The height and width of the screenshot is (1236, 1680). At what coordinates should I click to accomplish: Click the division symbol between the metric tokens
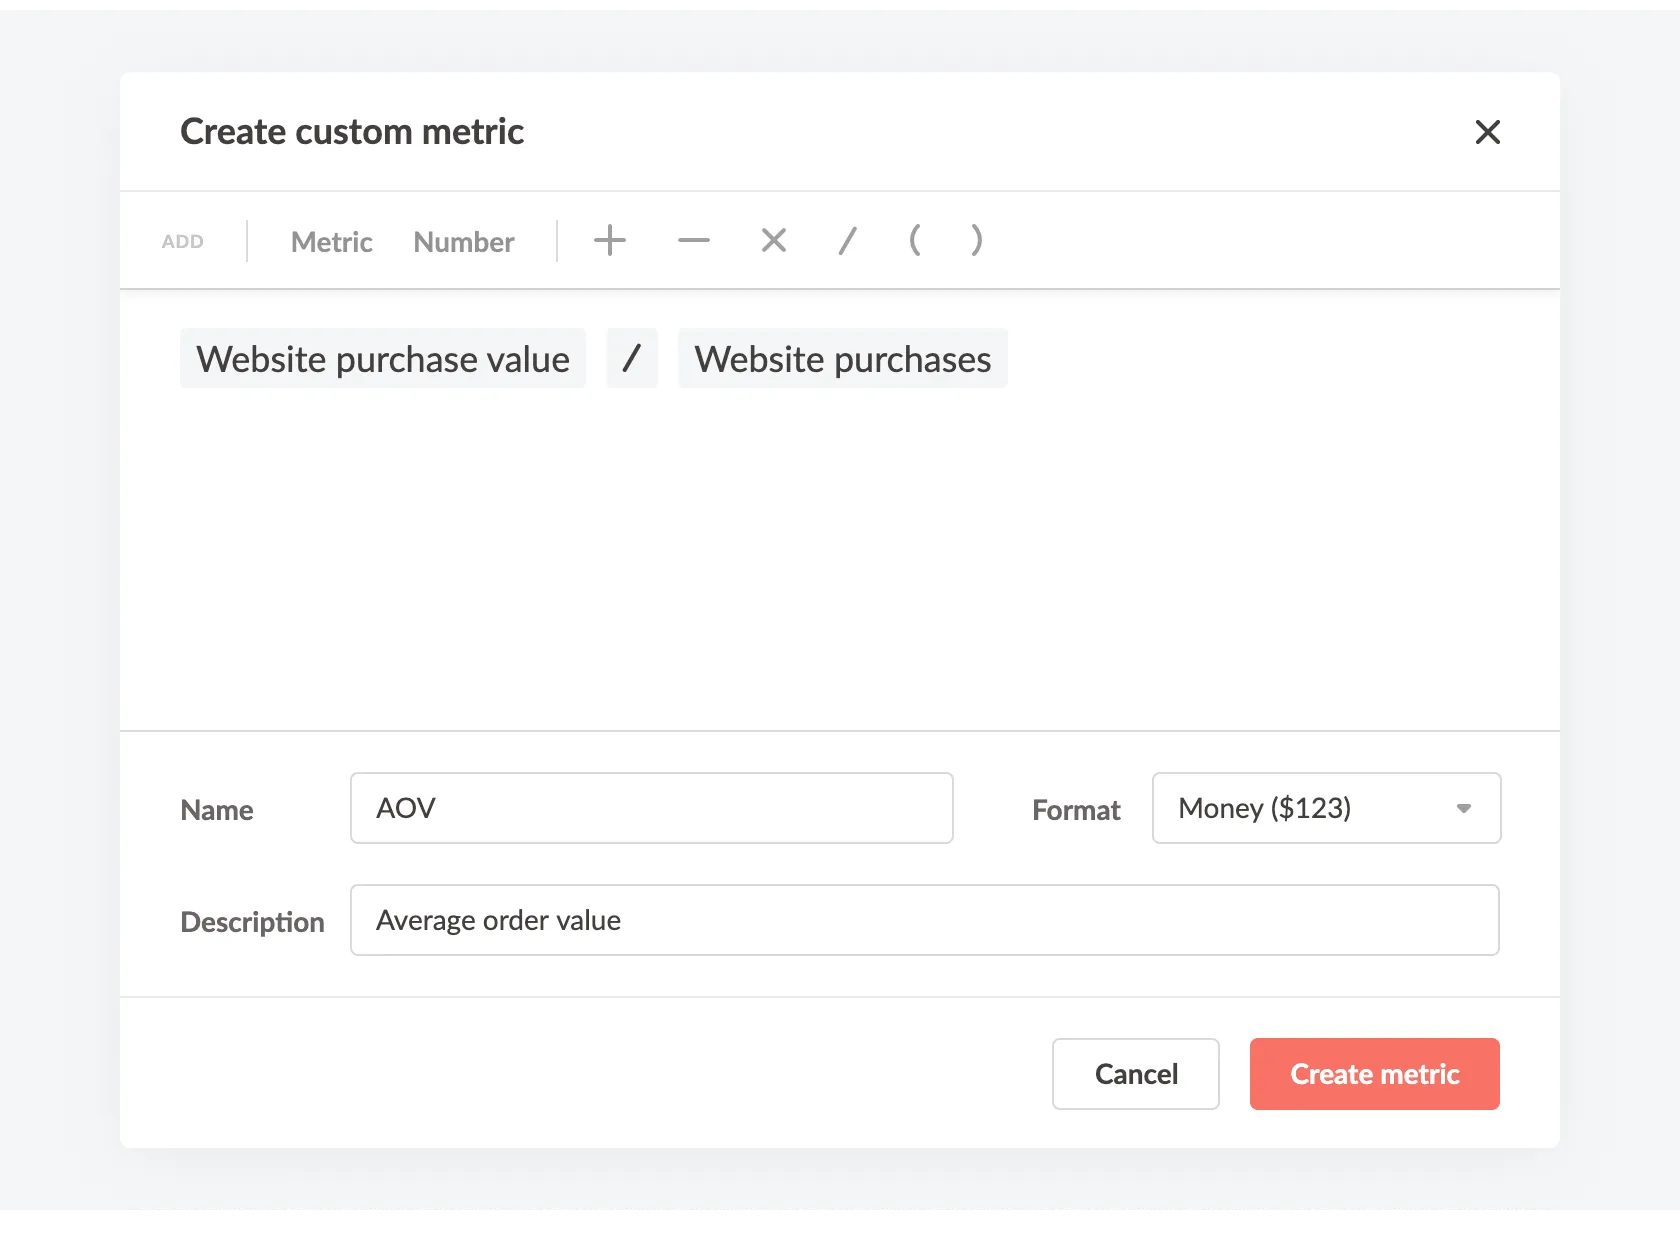click(x=632, y=358)
